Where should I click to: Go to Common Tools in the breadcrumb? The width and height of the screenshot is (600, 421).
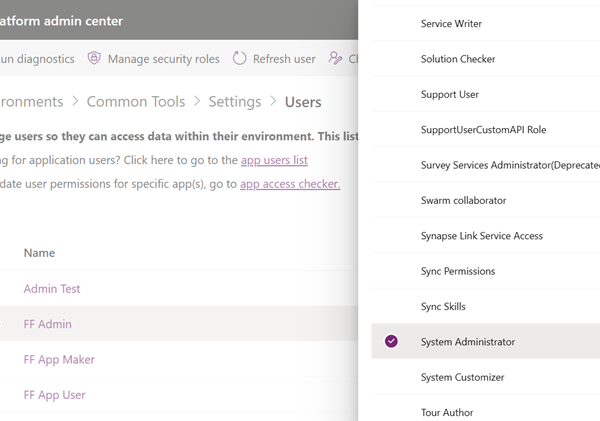coord(135,102)
